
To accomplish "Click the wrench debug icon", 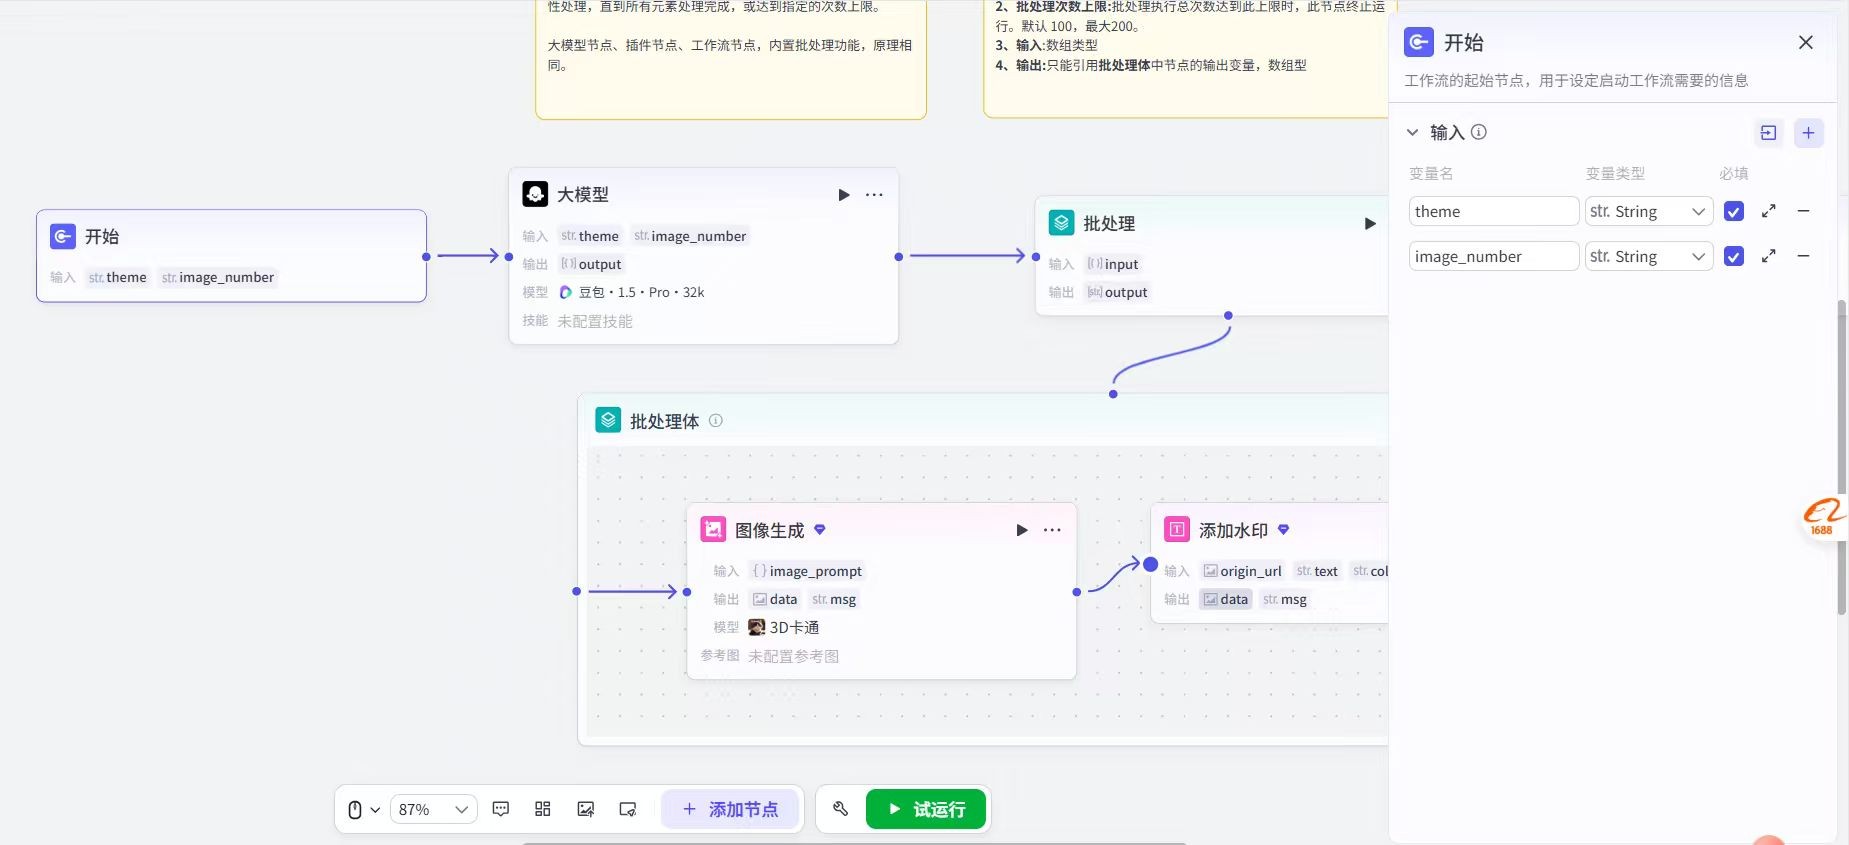I will tap(840, 809).
